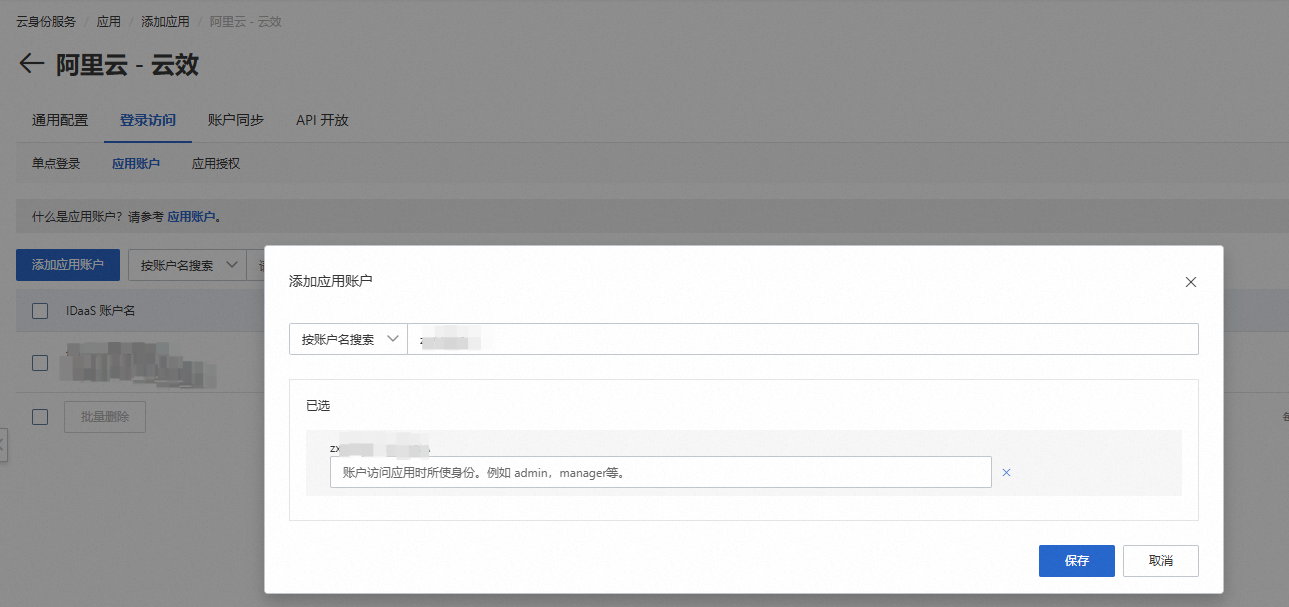Open the 按账户名搜索 dropdown behind the dialog
Image resolution: width=1289 pixels, height=607 pixels.
[x=187, y=265]
